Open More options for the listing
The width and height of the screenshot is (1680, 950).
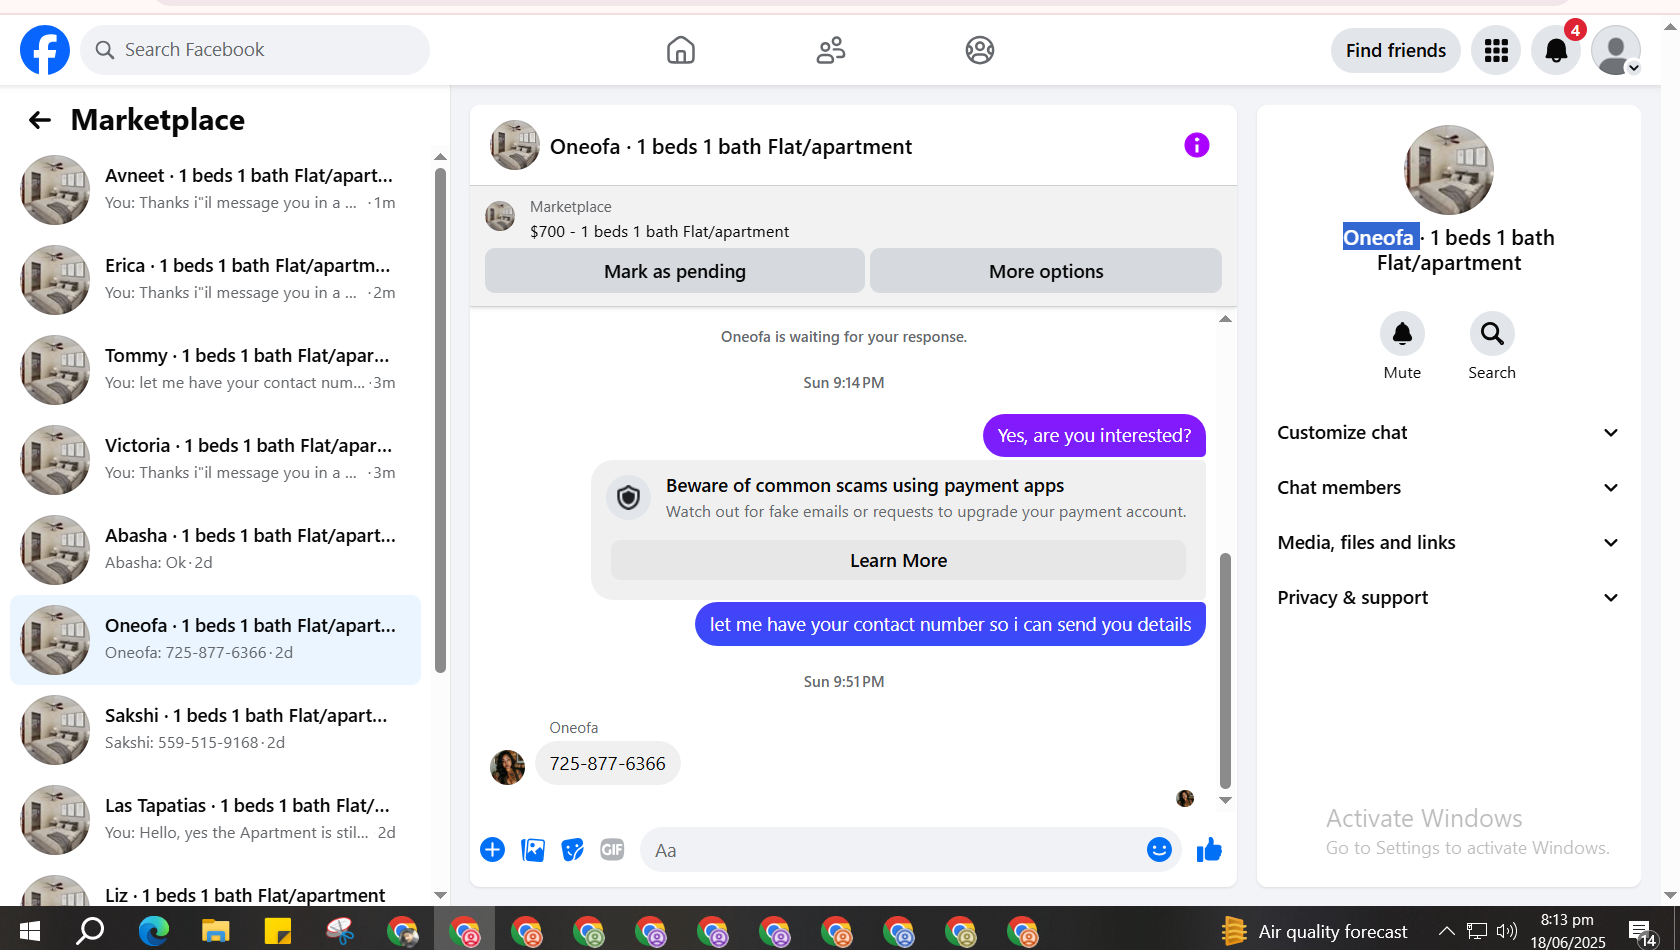(1046, 271)
